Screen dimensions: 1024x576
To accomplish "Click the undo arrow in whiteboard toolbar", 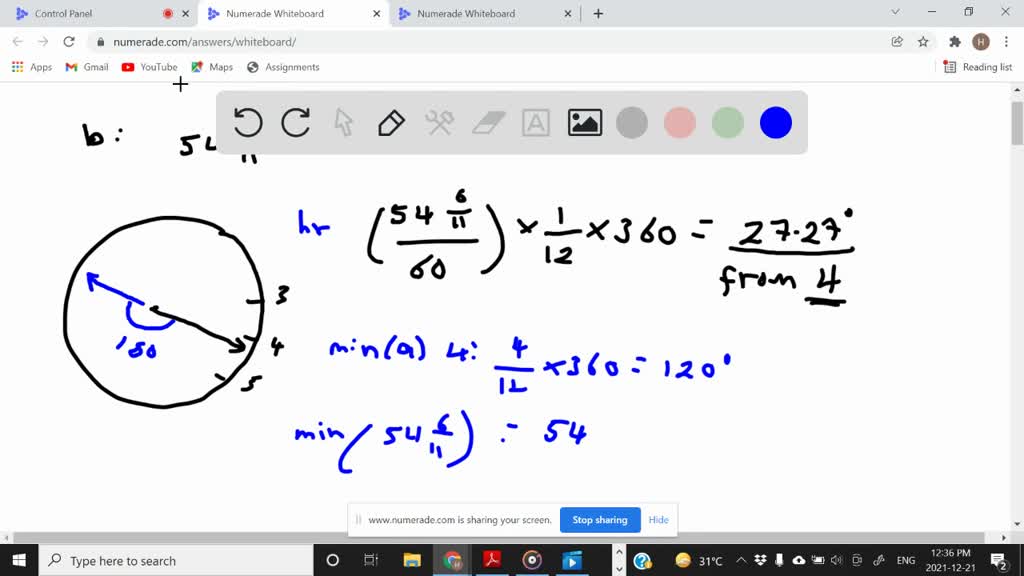I will (x=248, y=123).
